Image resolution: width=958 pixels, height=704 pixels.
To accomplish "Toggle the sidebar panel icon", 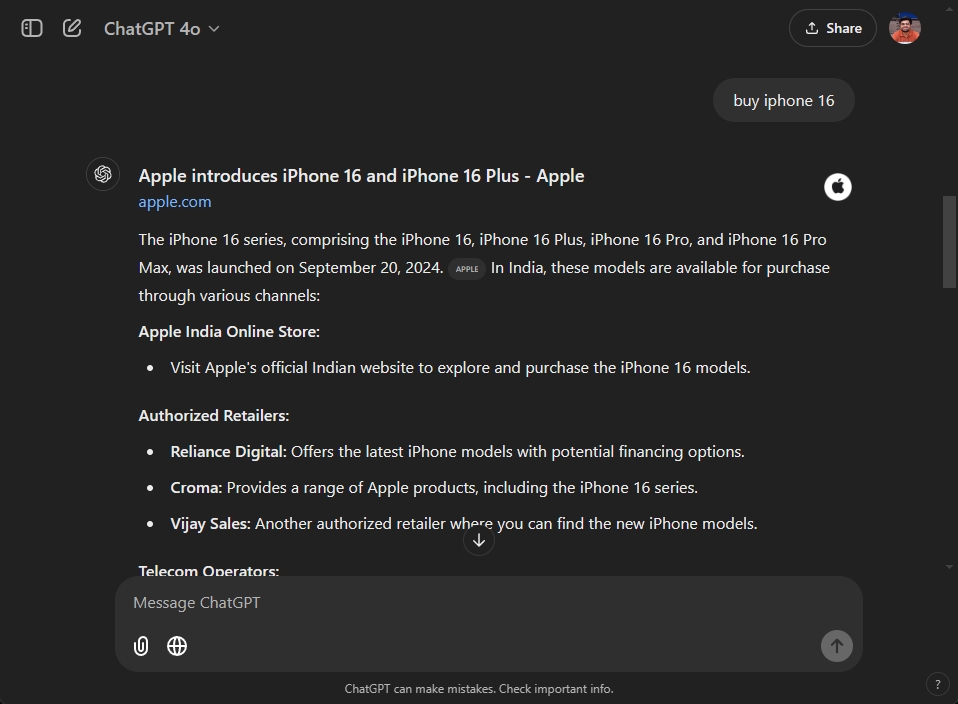I will click(x=32, y=28).
